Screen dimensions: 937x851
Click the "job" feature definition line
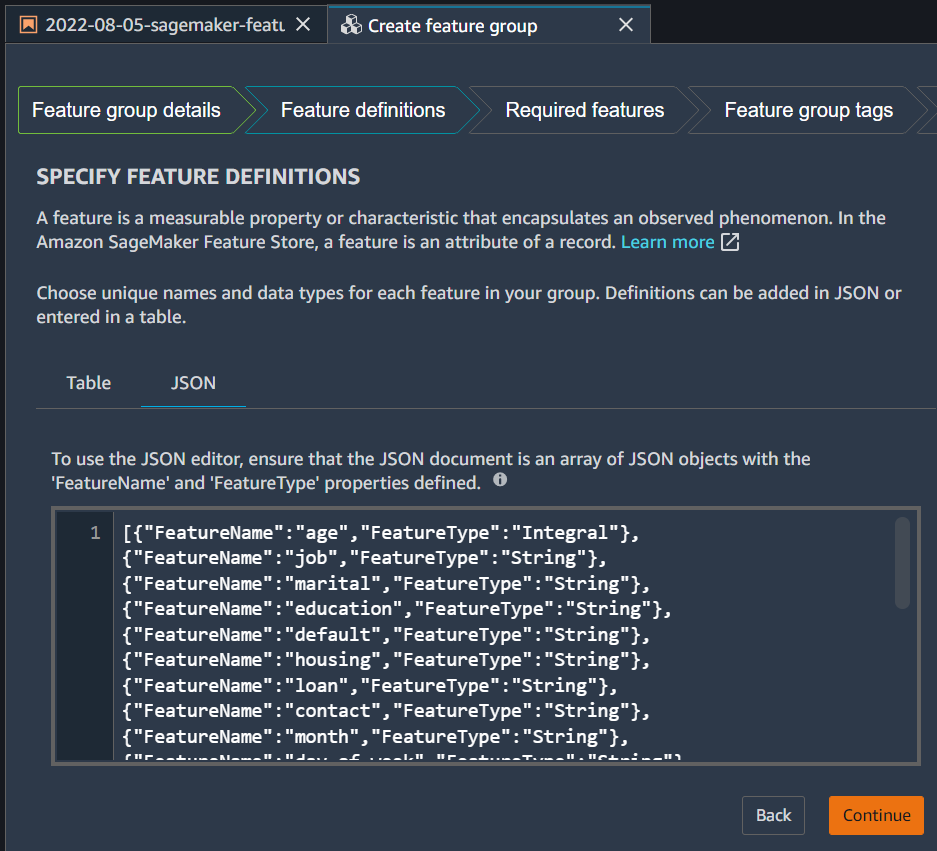tap(365, 558)
